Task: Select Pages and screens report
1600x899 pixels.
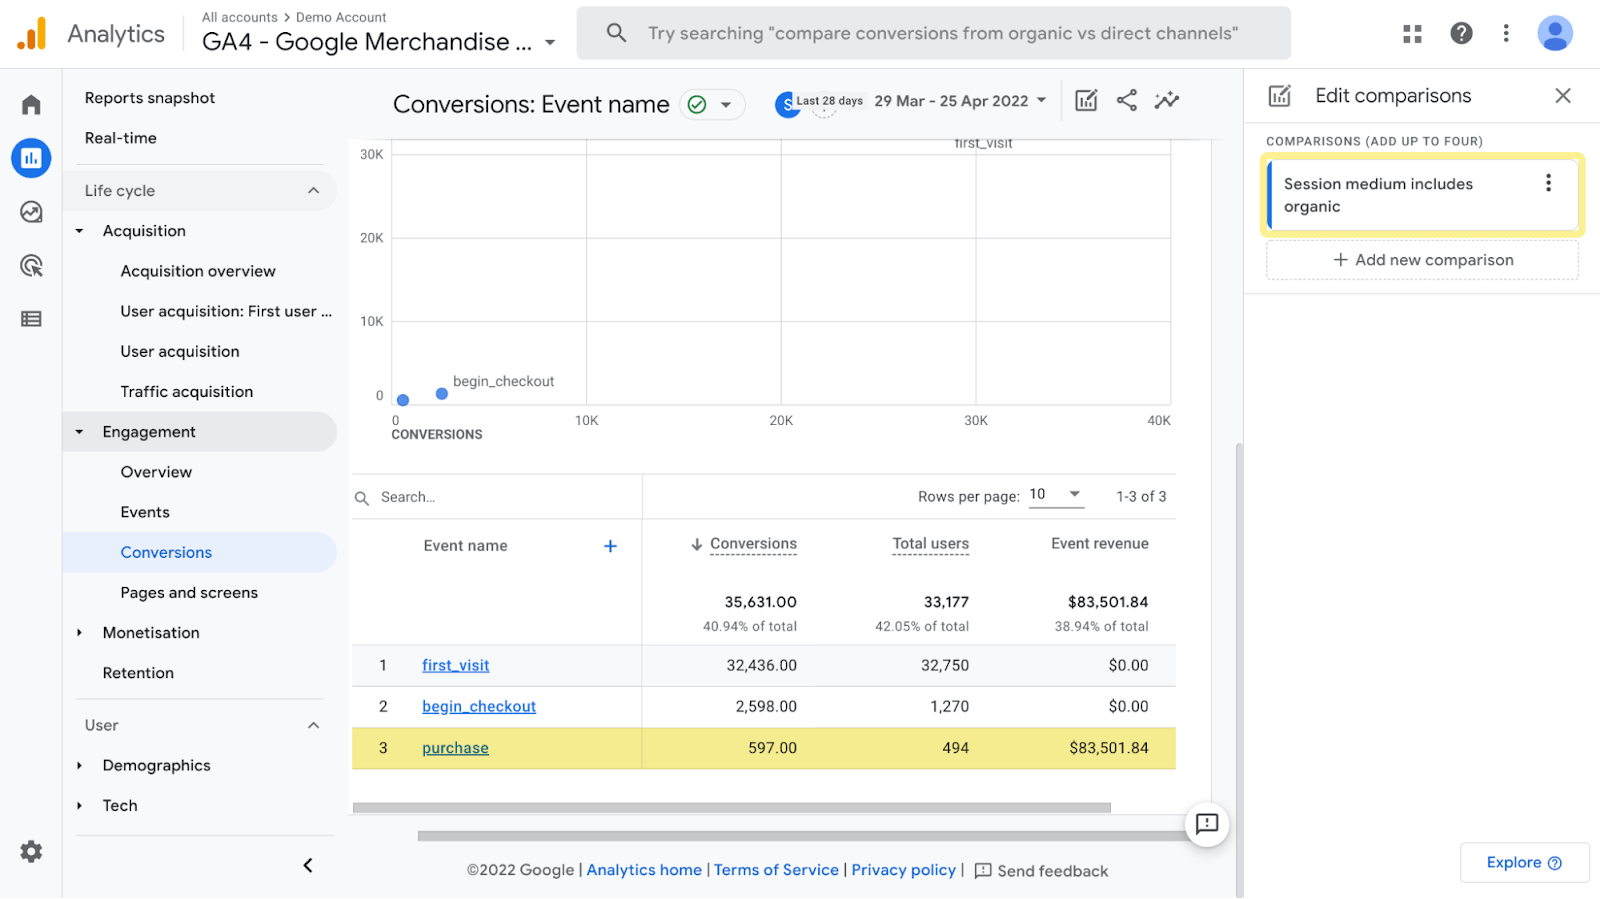Action: click(x=189, y=593)
